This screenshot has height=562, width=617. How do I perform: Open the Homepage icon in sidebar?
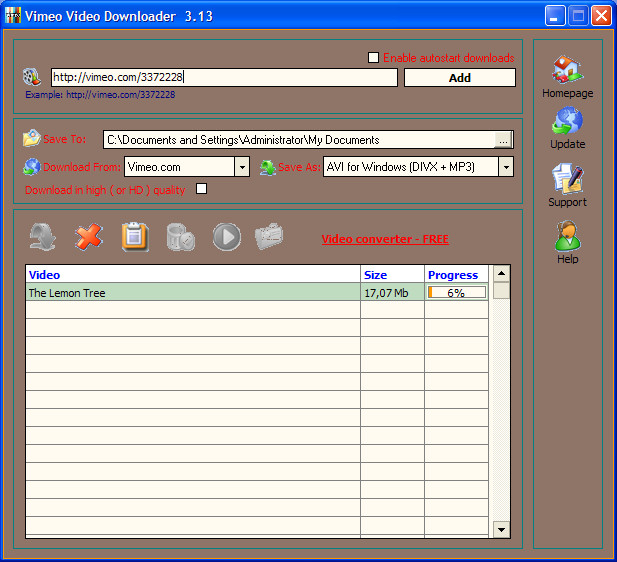tap(567, 71)
